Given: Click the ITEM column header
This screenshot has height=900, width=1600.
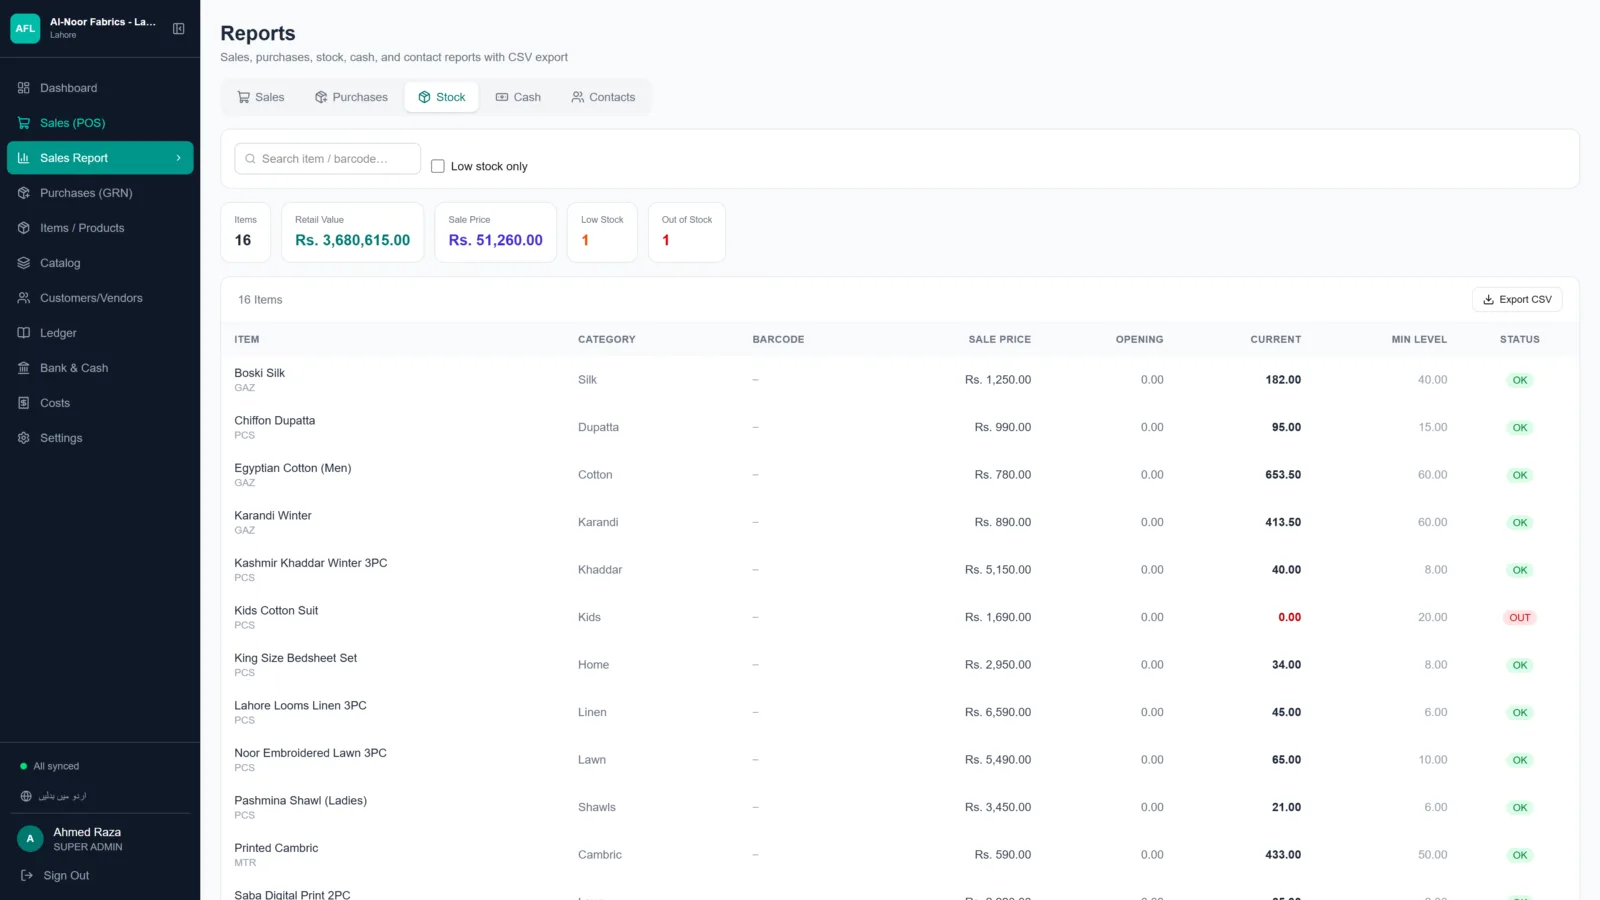Looking at the screenshot, I should (247, 340).
